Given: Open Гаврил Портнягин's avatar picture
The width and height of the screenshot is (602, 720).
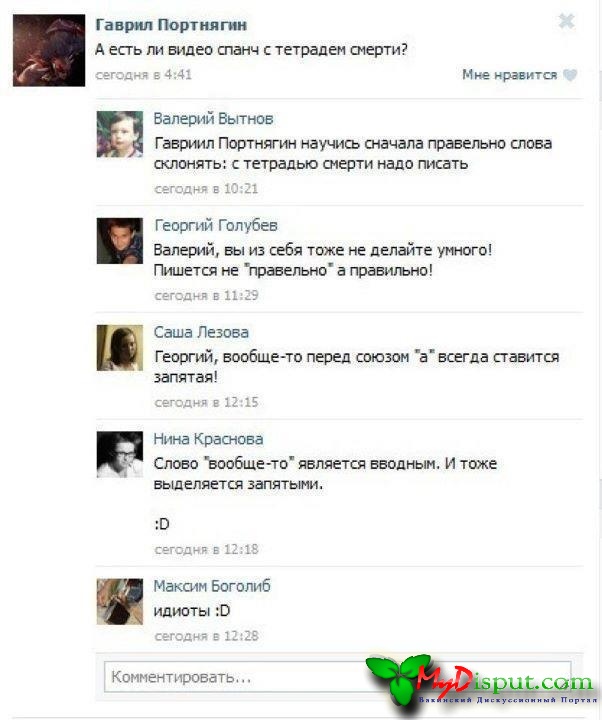Looking at the screenshot, I should click(49, 51).
